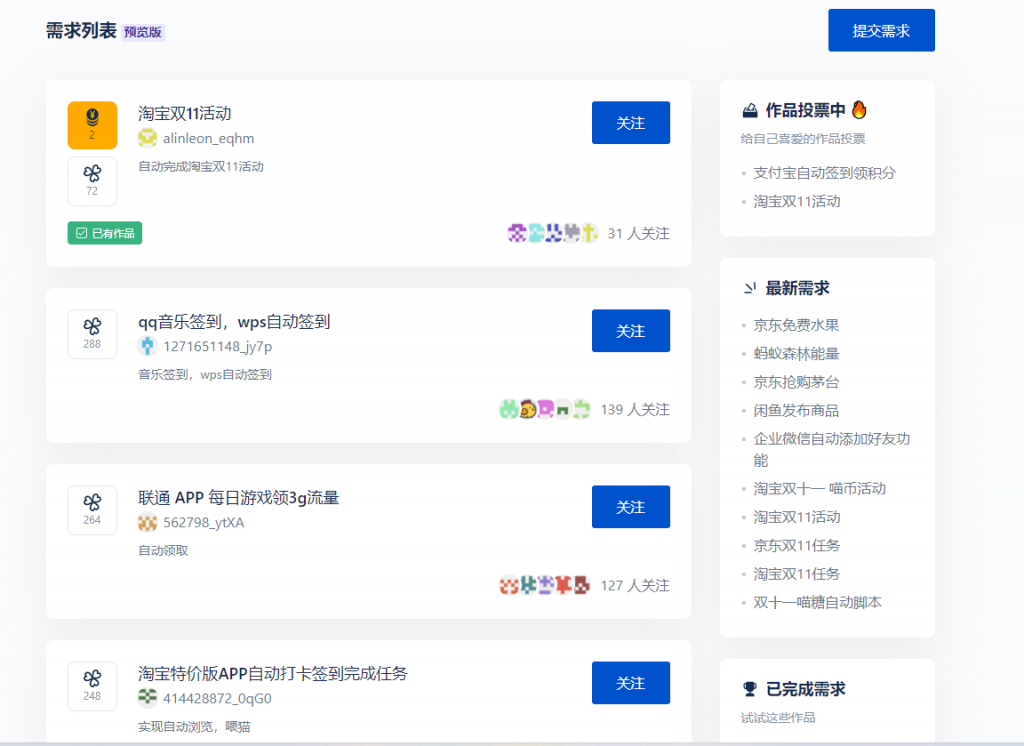
Task: Open 支付宝自动签到领积分 in voting list
Action: pos(825,173)
